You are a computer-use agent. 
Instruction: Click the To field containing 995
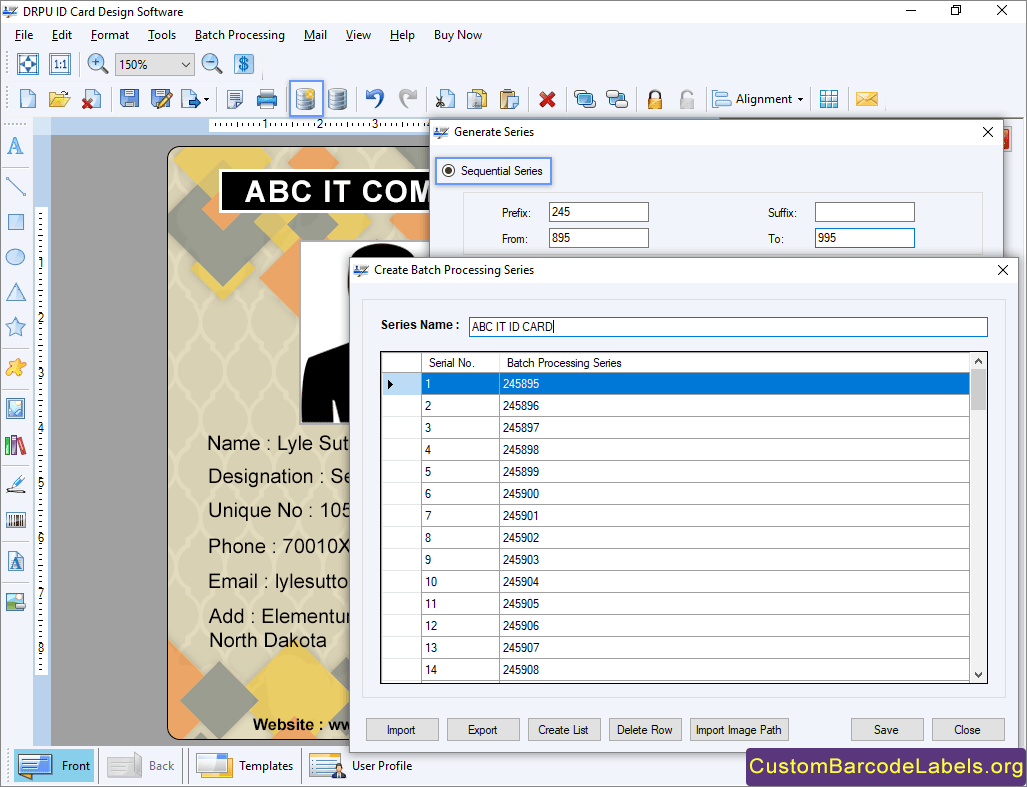[865, 238]
